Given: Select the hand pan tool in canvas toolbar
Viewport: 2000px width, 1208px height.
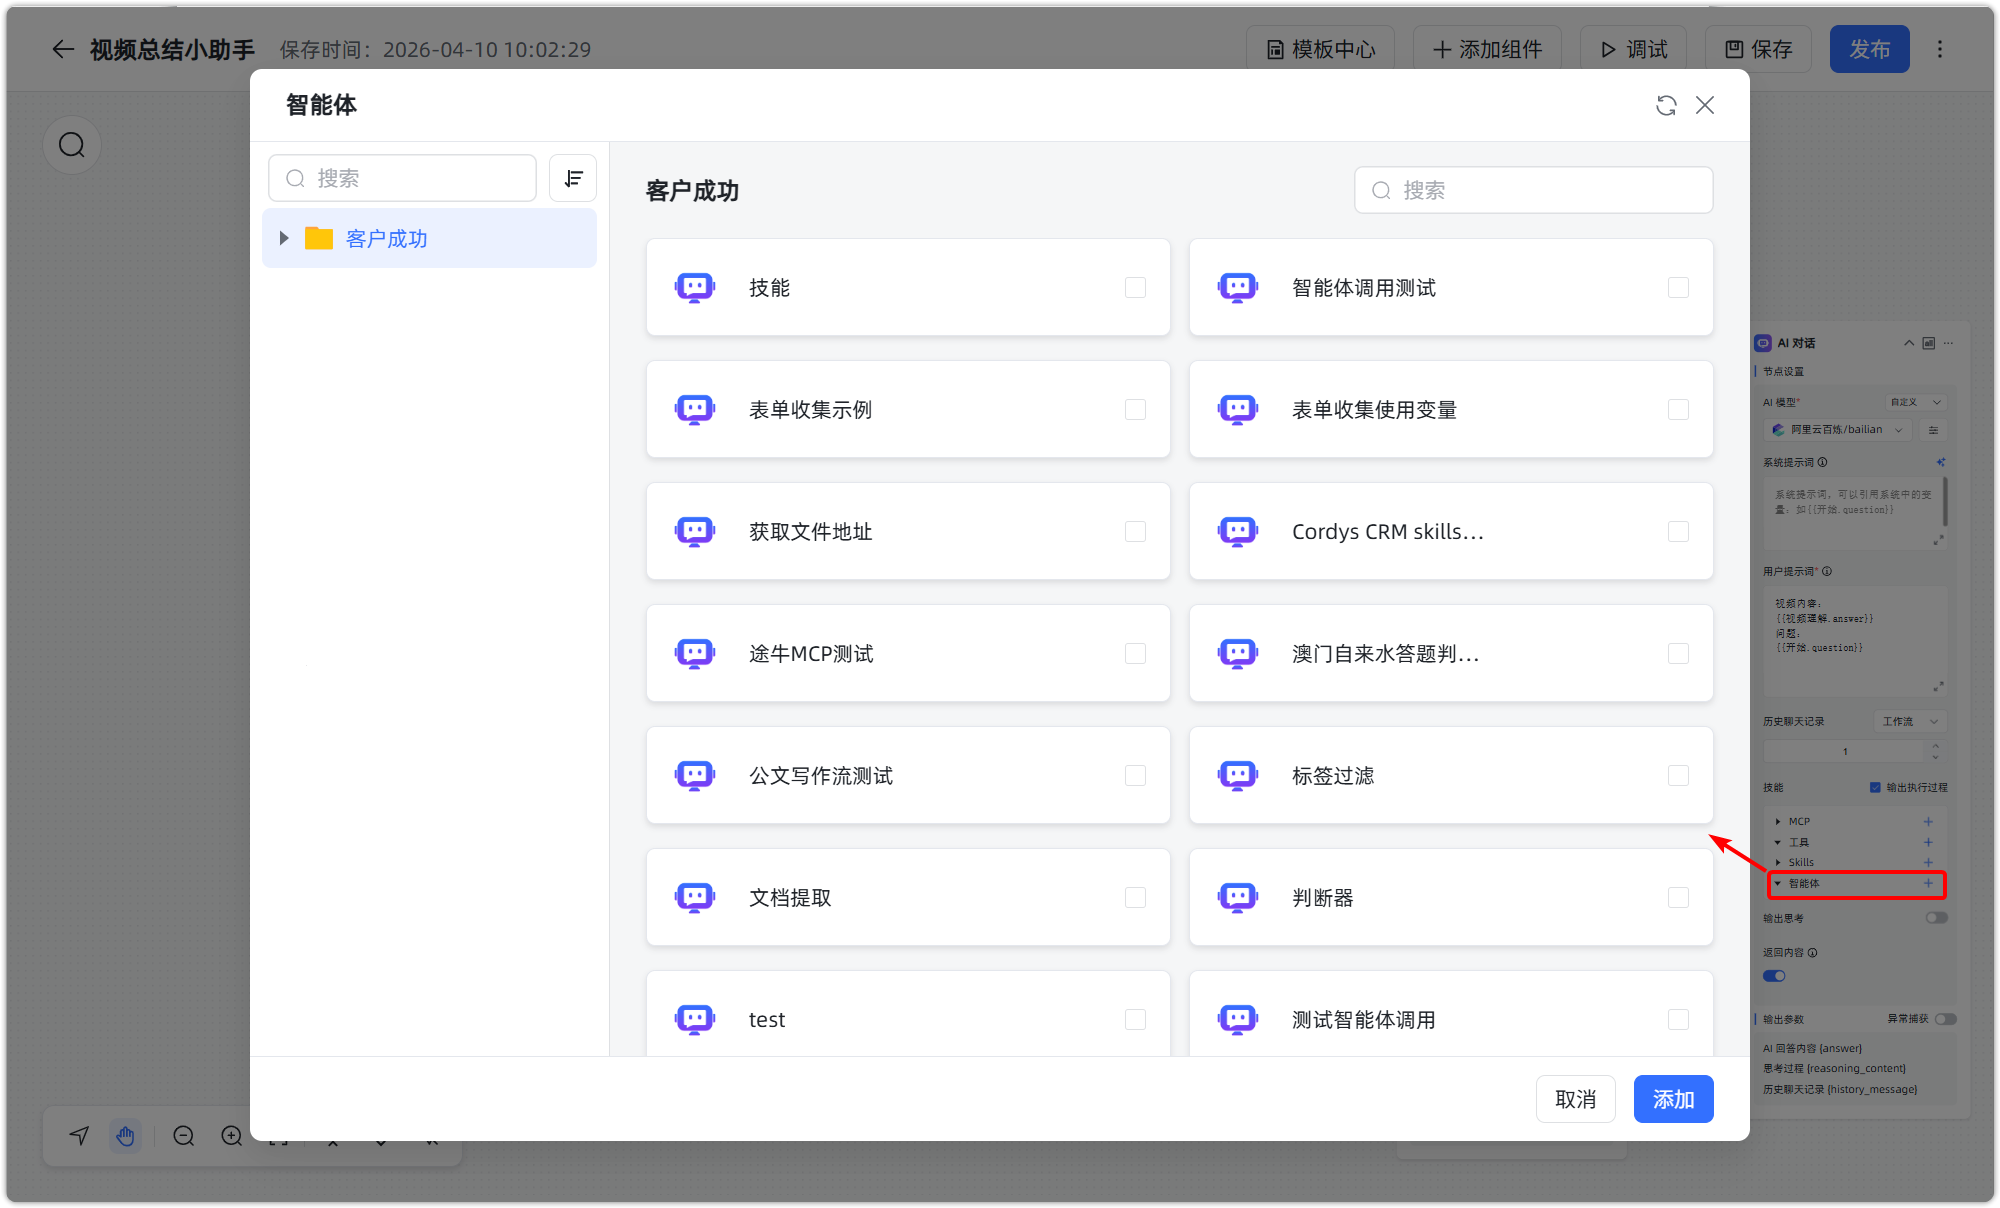Looking at the screenshot, I should 125,1136.
